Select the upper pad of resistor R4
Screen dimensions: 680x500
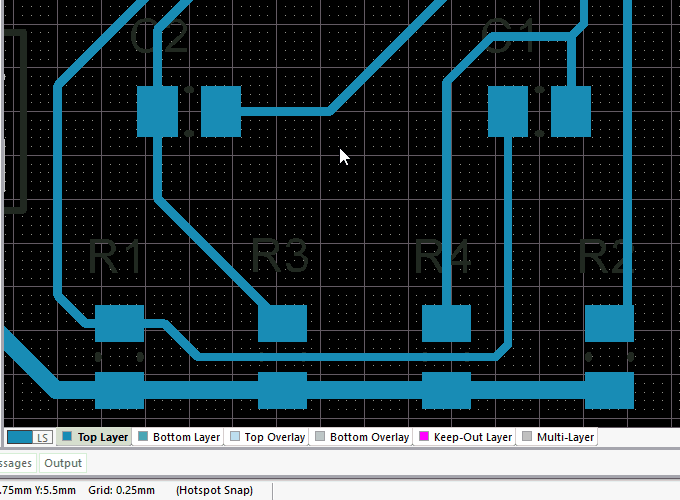(446, 324)
